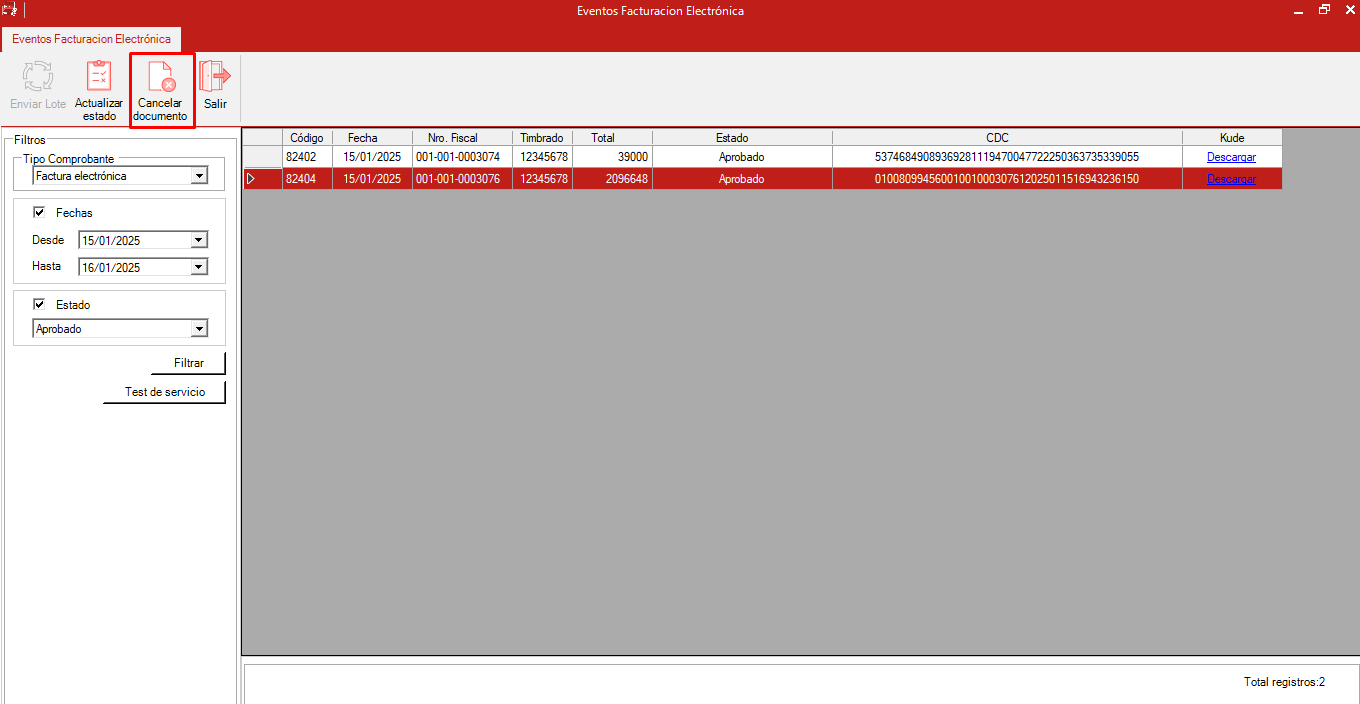Select the row with Código 82402
1360x704 pixels.
coord(300,157)
